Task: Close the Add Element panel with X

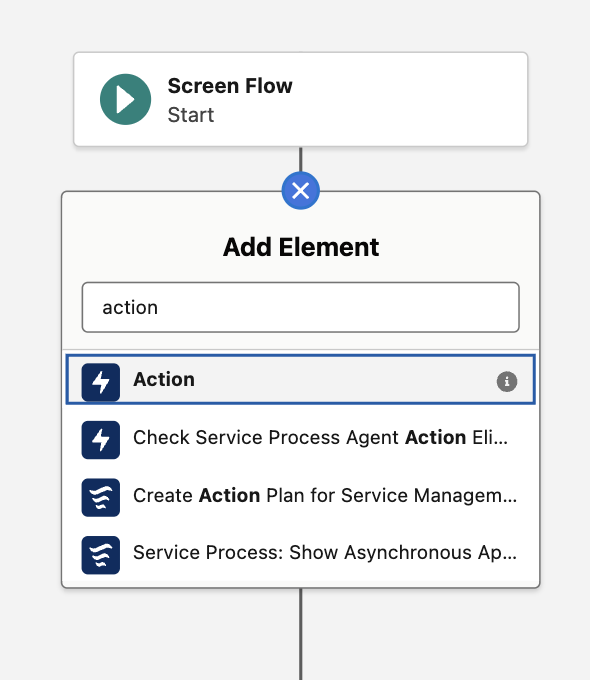Action: click(301, 190)
